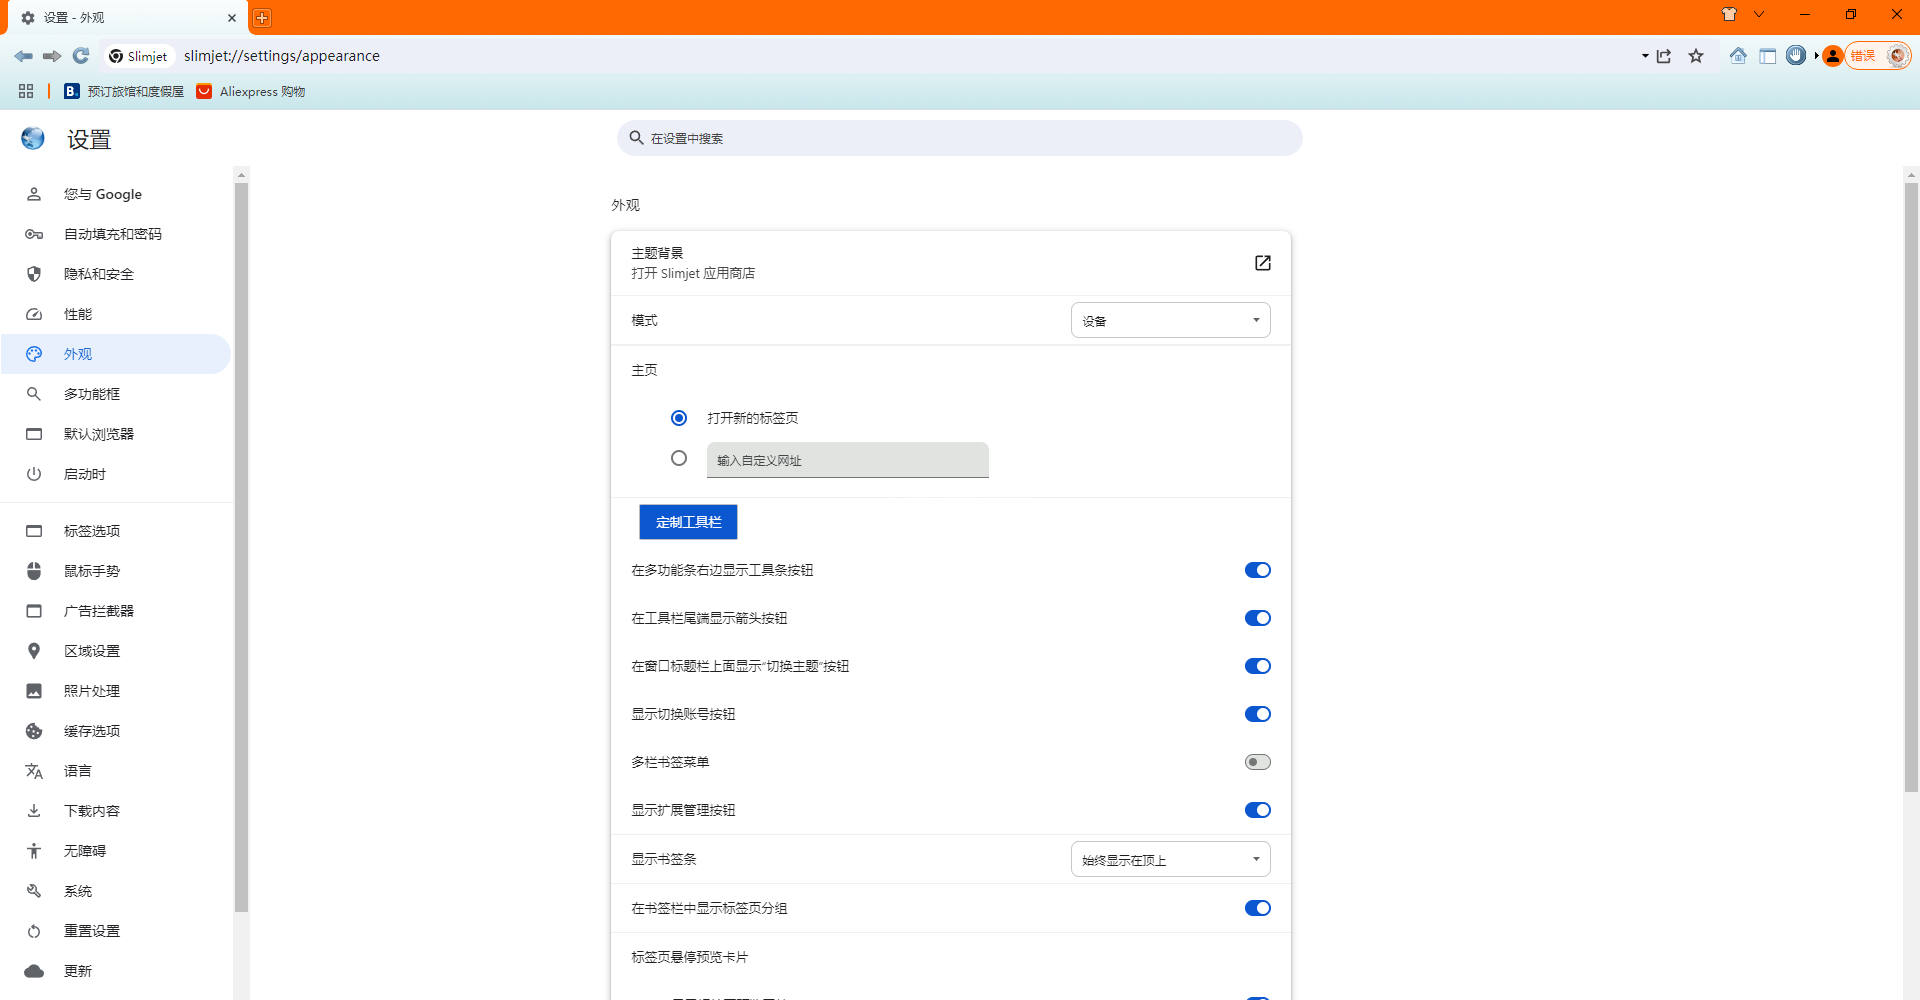Close the 设置 - 外观 tab
This screenshot has height=1000, width=1920.
click(232, 18)
